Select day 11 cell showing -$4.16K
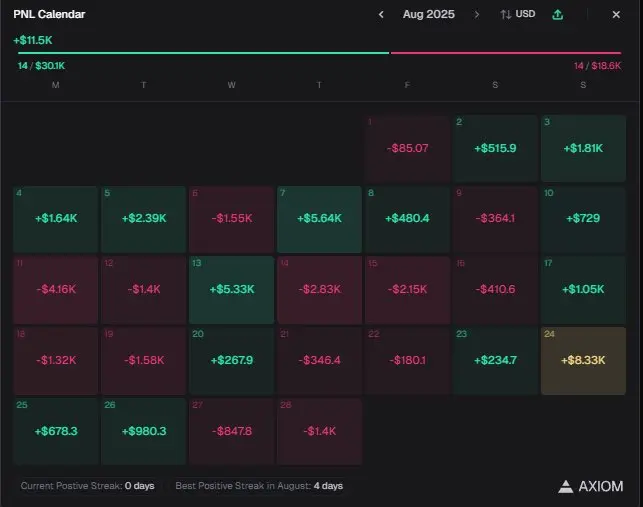Viewport: 643px width, 507px height. pyautogui.click(x=56, y=290)
